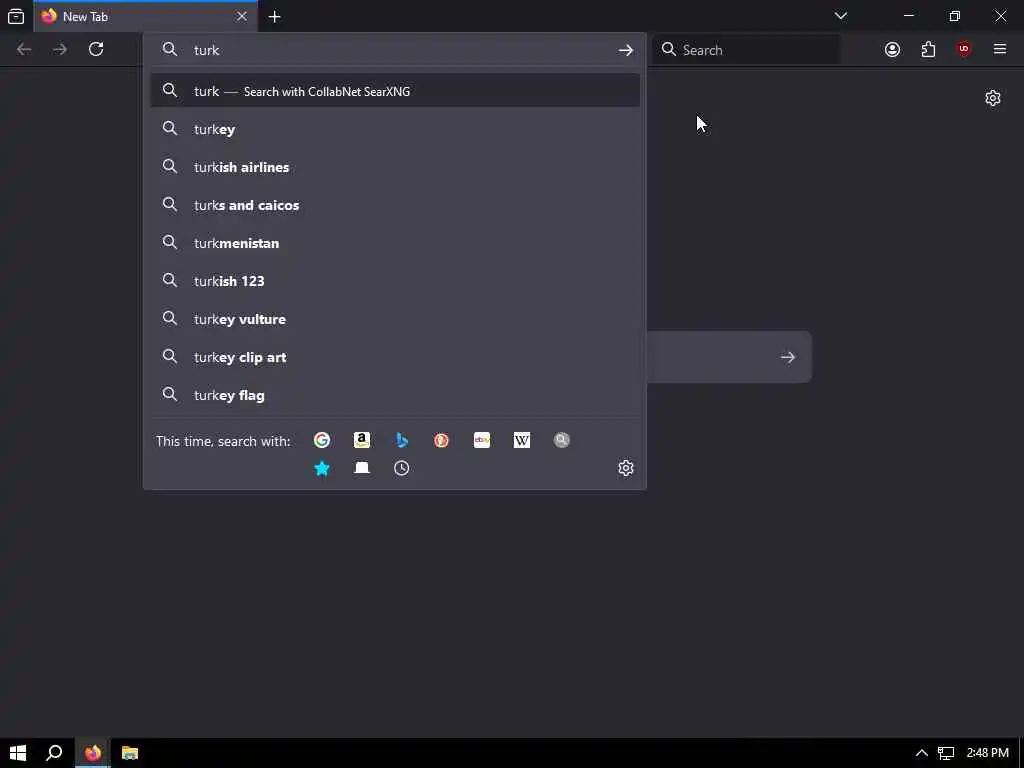Reload the current page

(x=96, y=50)
